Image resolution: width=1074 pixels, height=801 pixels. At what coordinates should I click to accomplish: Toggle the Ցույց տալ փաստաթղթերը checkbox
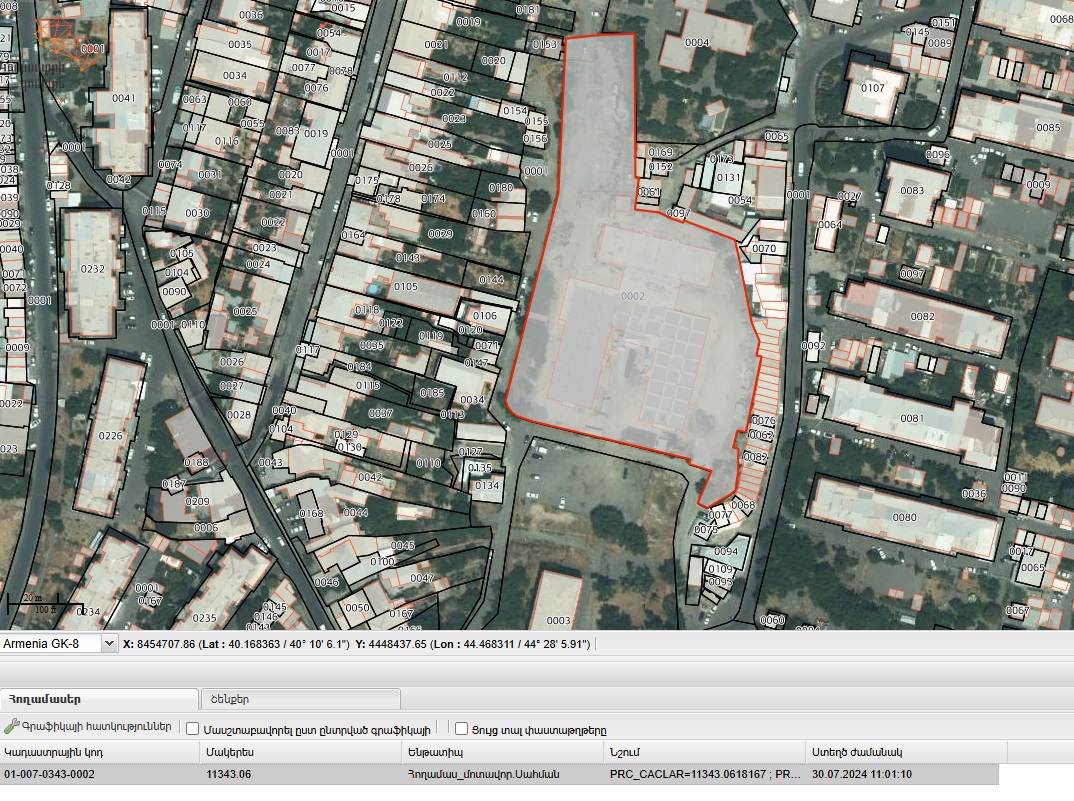(461, 729)
